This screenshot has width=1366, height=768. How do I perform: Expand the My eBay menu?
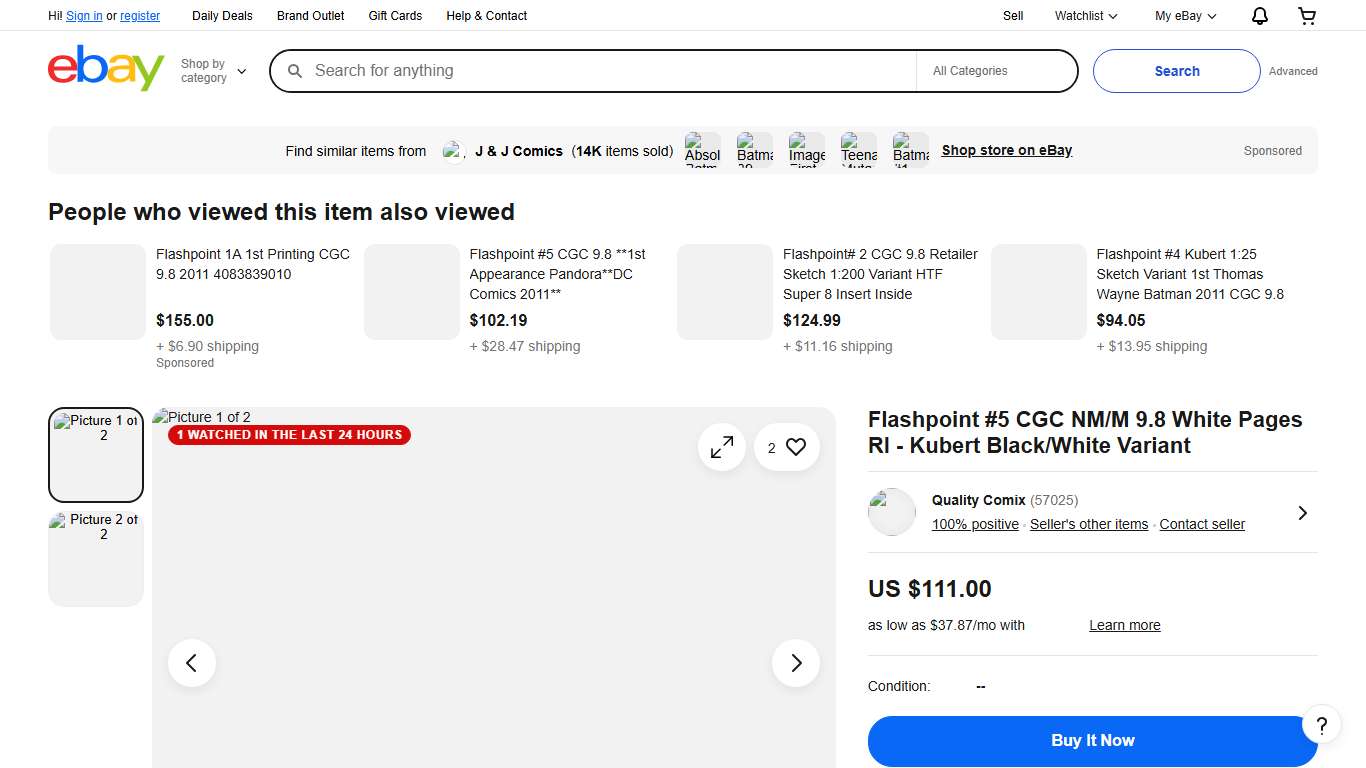(x=1185, y=16)
